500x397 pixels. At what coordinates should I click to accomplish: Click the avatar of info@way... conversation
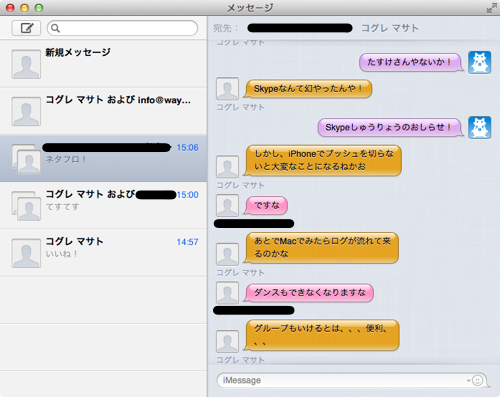click(x=26, y=111)
